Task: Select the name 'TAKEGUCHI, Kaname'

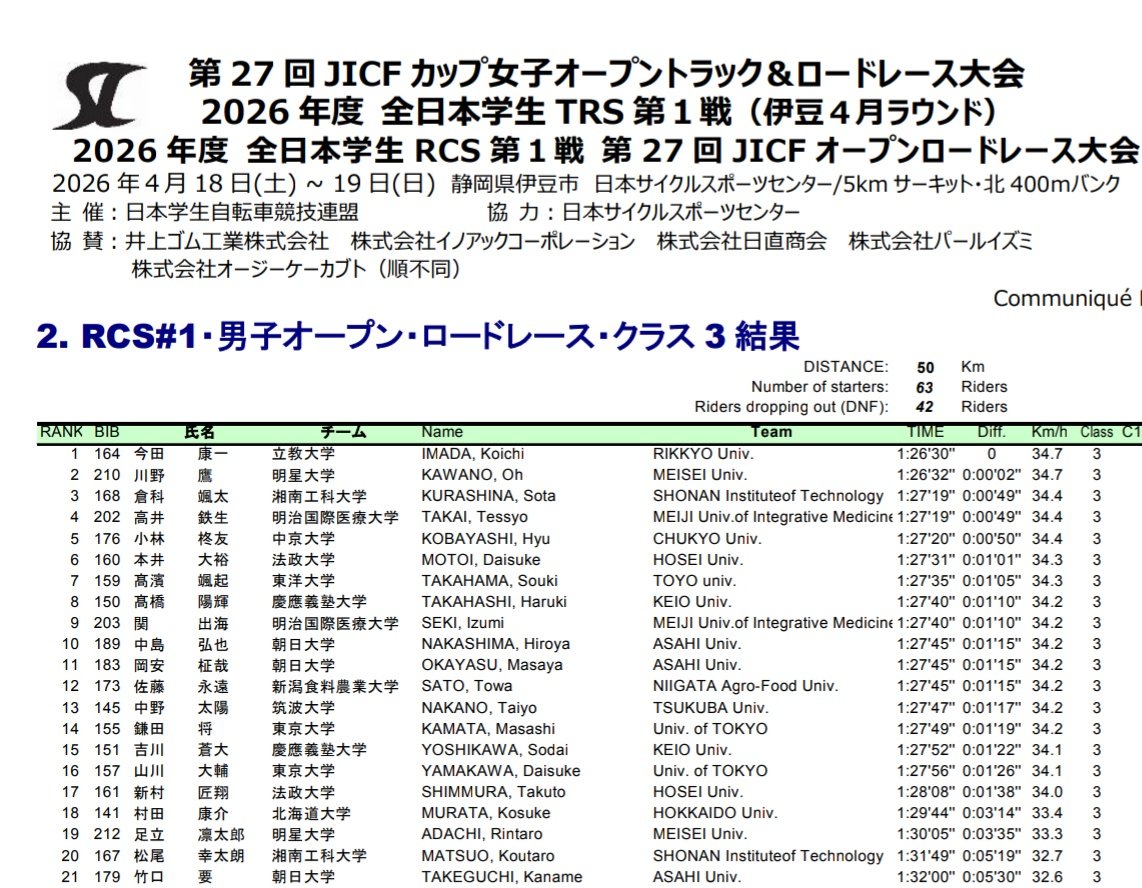Action: (501, 876)
